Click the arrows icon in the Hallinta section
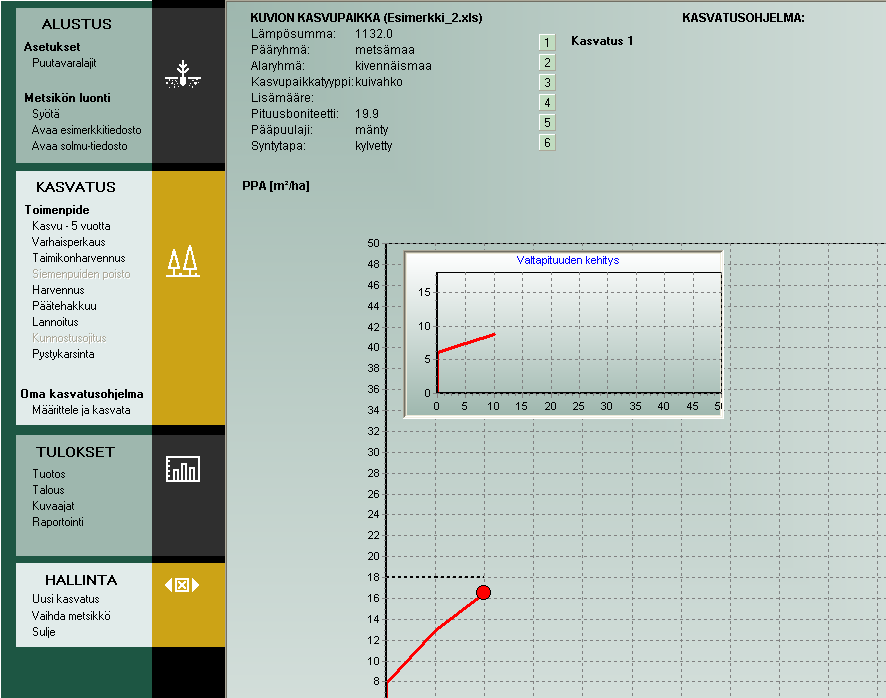 (182, 585)
